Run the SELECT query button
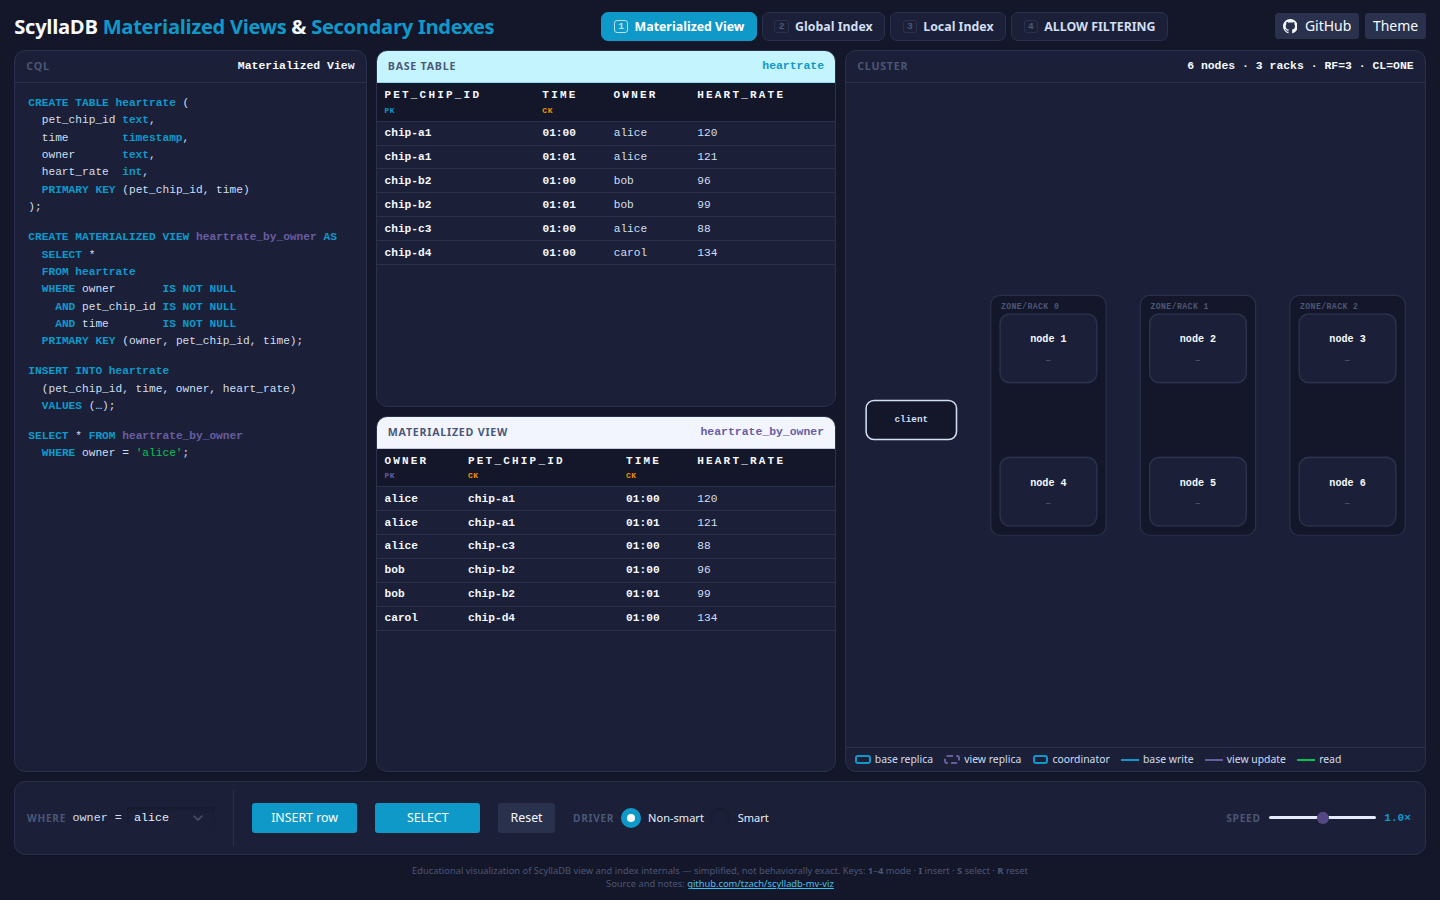The height and width of the screenshot is (900, 1440). (427, 818)
